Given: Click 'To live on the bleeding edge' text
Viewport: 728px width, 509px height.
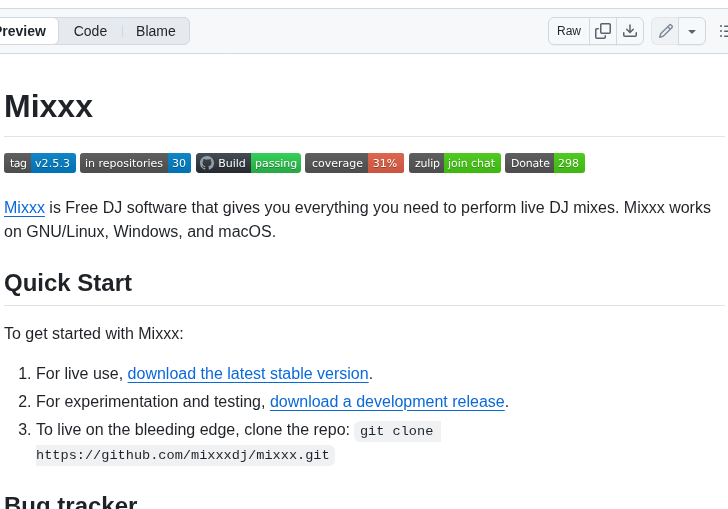Looking at the screenshot, I should (137, 430).
